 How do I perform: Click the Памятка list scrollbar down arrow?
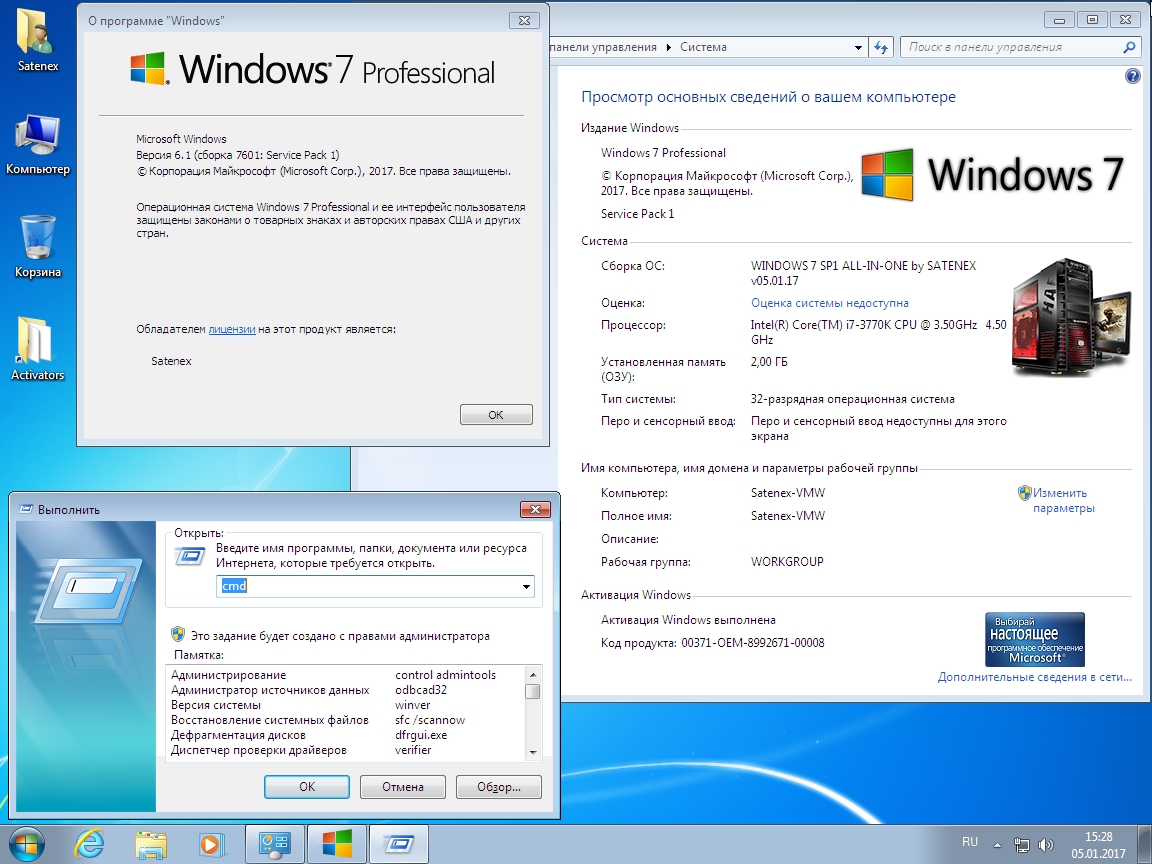[x=533, y=753]
